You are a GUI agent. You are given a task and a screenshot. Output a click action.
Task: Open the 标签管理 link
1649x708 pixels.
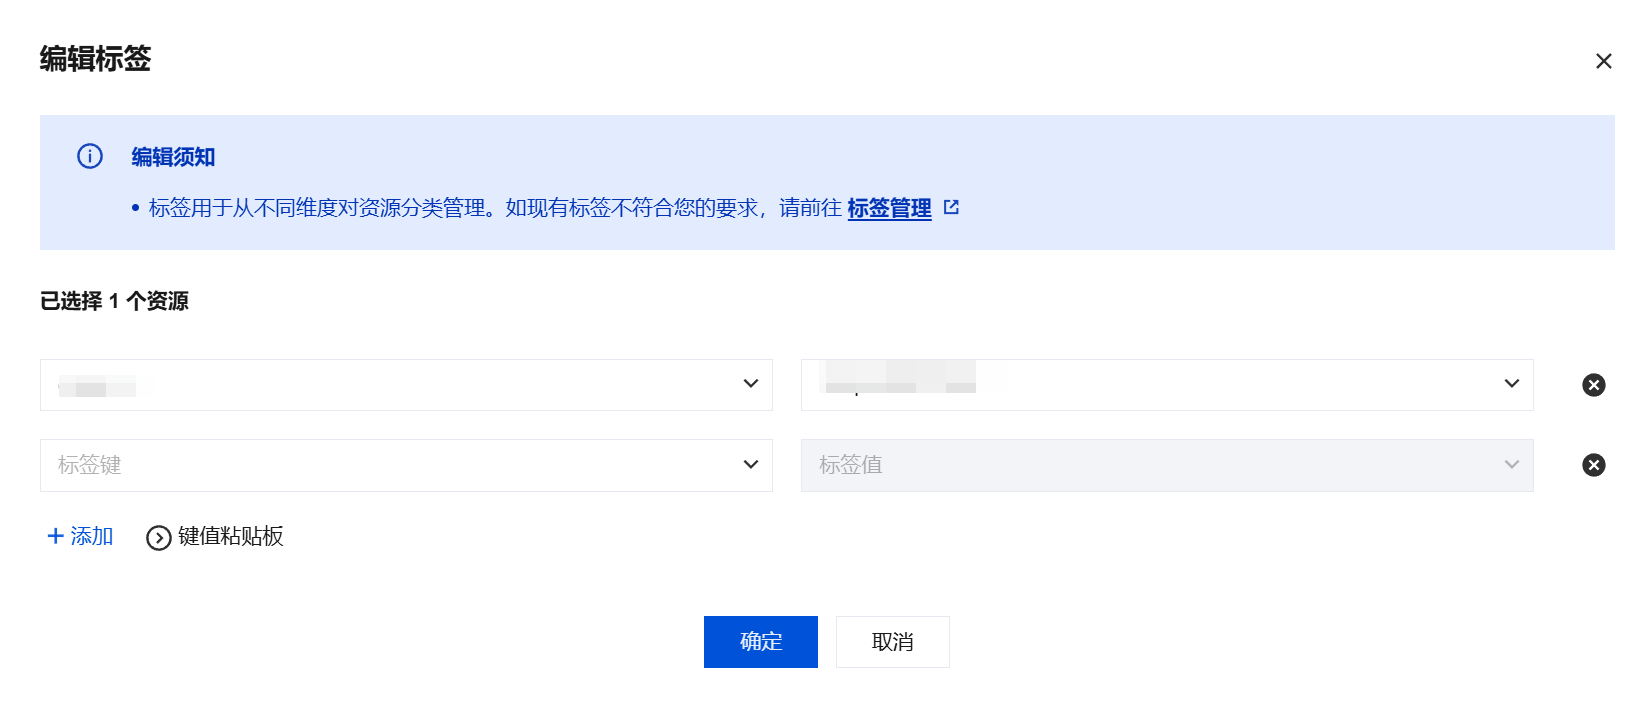[889, 208]
